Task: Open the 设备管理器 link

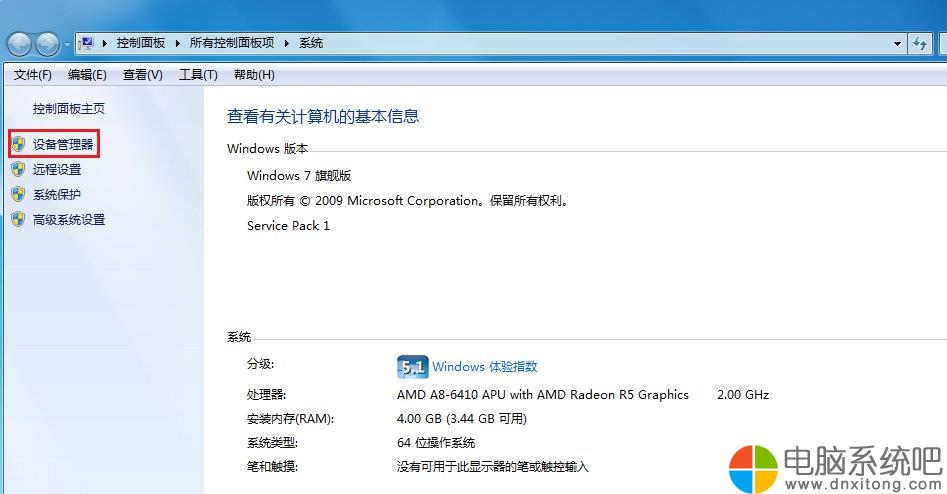Action: pyautogui.click(x=63, y=144)
